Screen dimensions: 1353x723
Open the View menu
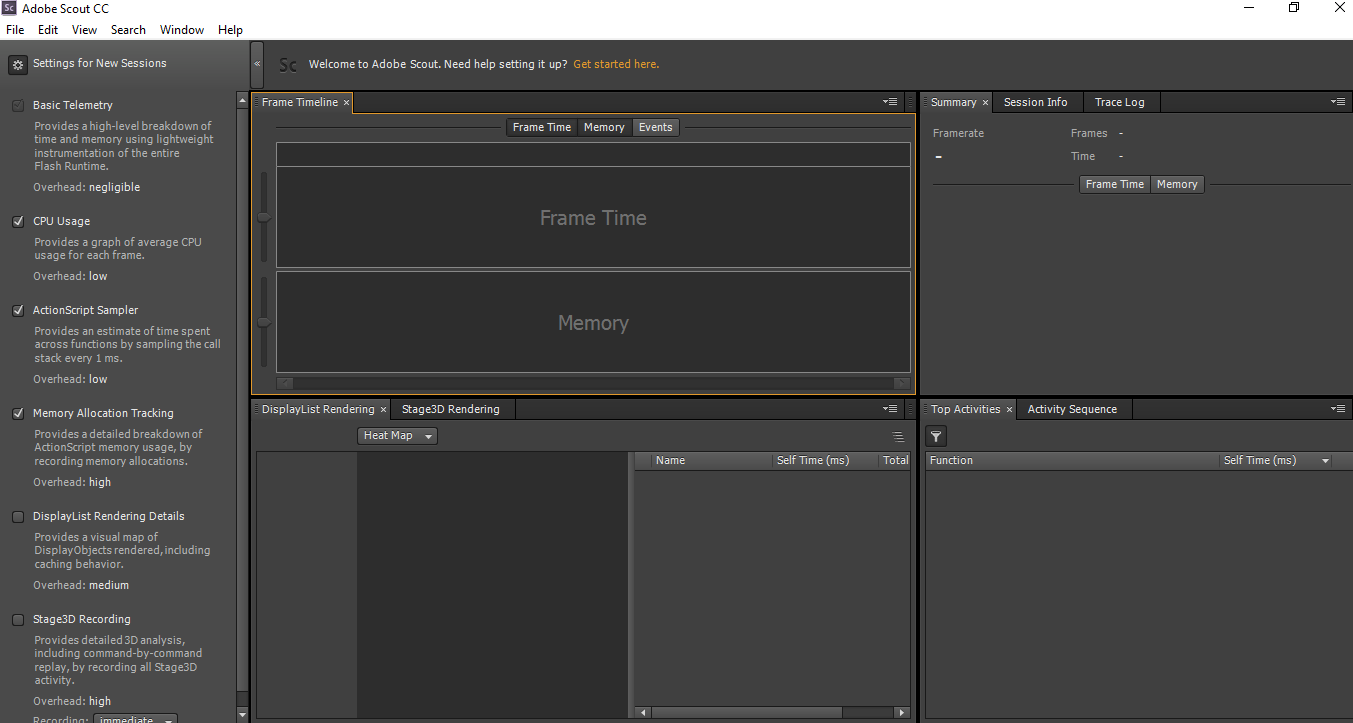[85, 30]
